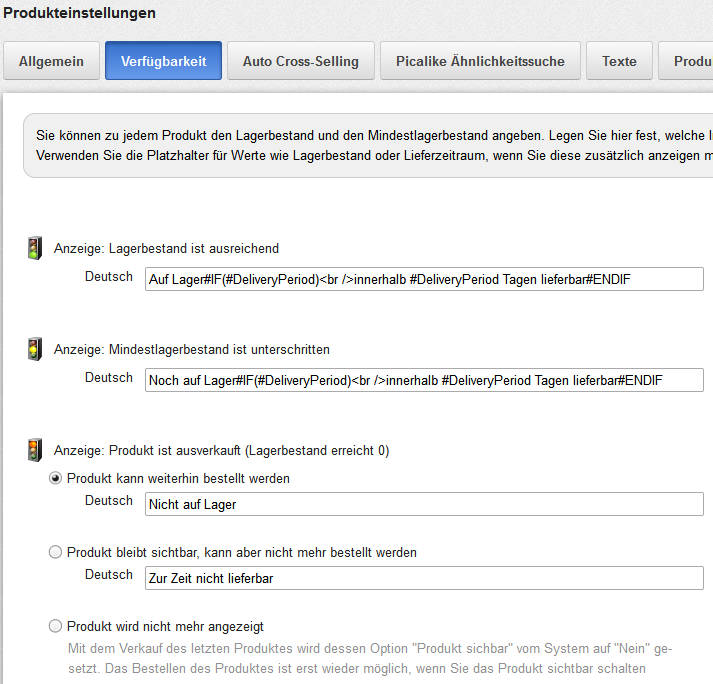Click the 'Nicht auf Lager' text field
713x684 pixels.
coord(424,504)
